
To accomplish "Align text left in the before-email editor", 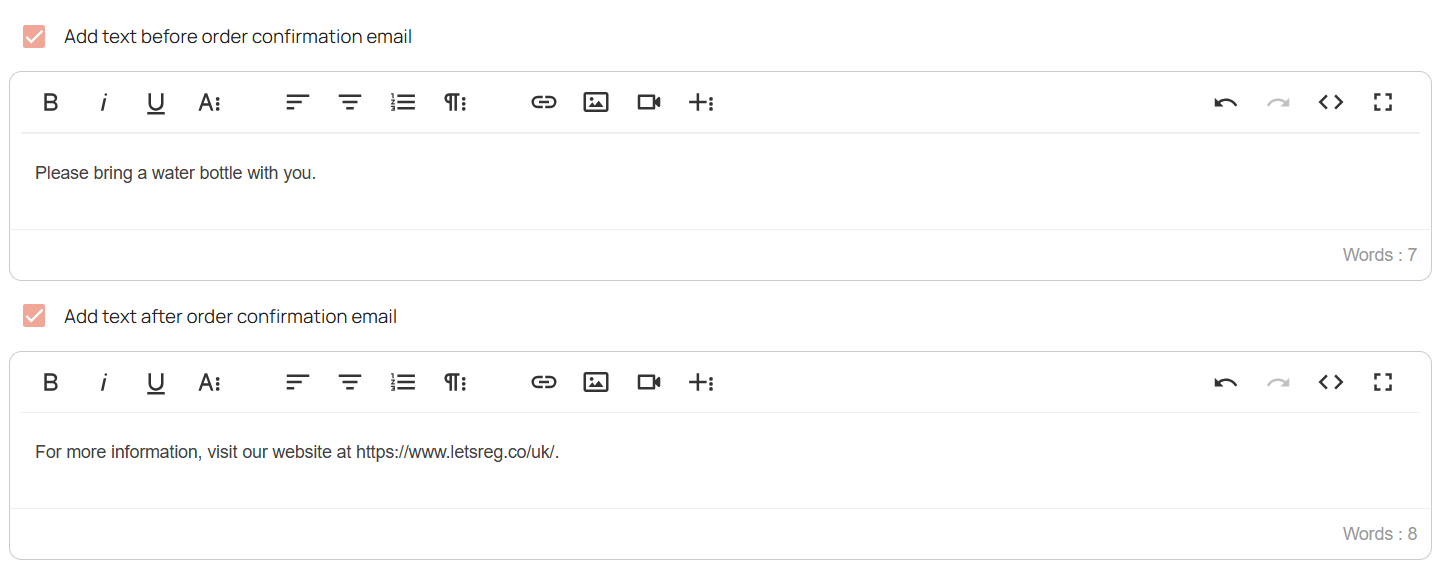I will click(x=298, y=102).
